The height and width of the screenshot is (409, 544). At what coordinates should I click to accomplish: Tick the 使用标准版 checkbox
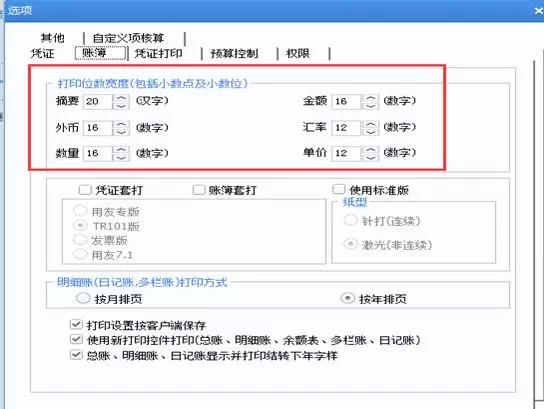coord(338,189)
